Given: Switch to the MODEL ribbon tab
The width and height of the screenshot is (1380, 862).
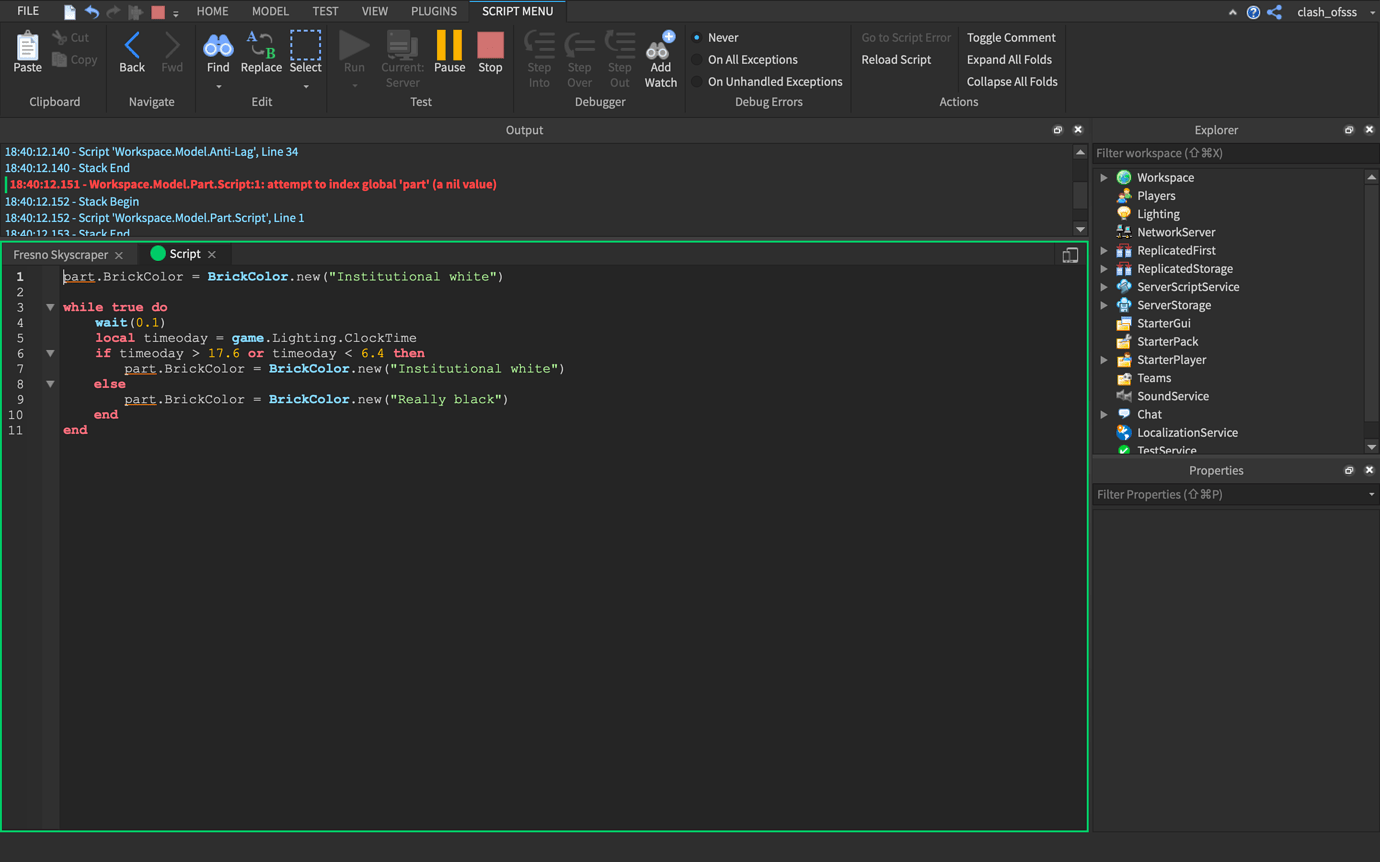Looking at the screenshot, I should click(x=269, y=11).
